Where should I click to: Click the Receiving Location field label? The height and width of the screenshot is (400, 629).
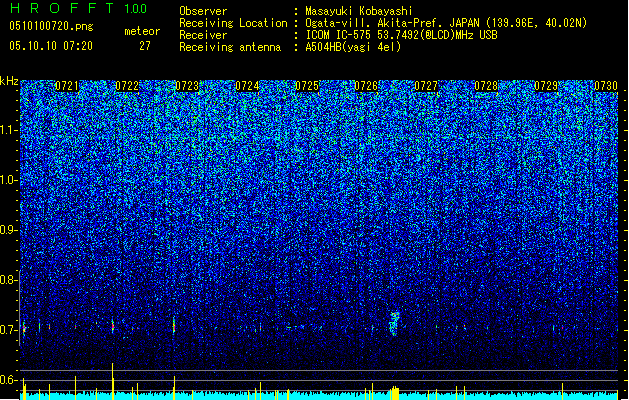click(x=233, y=23)
